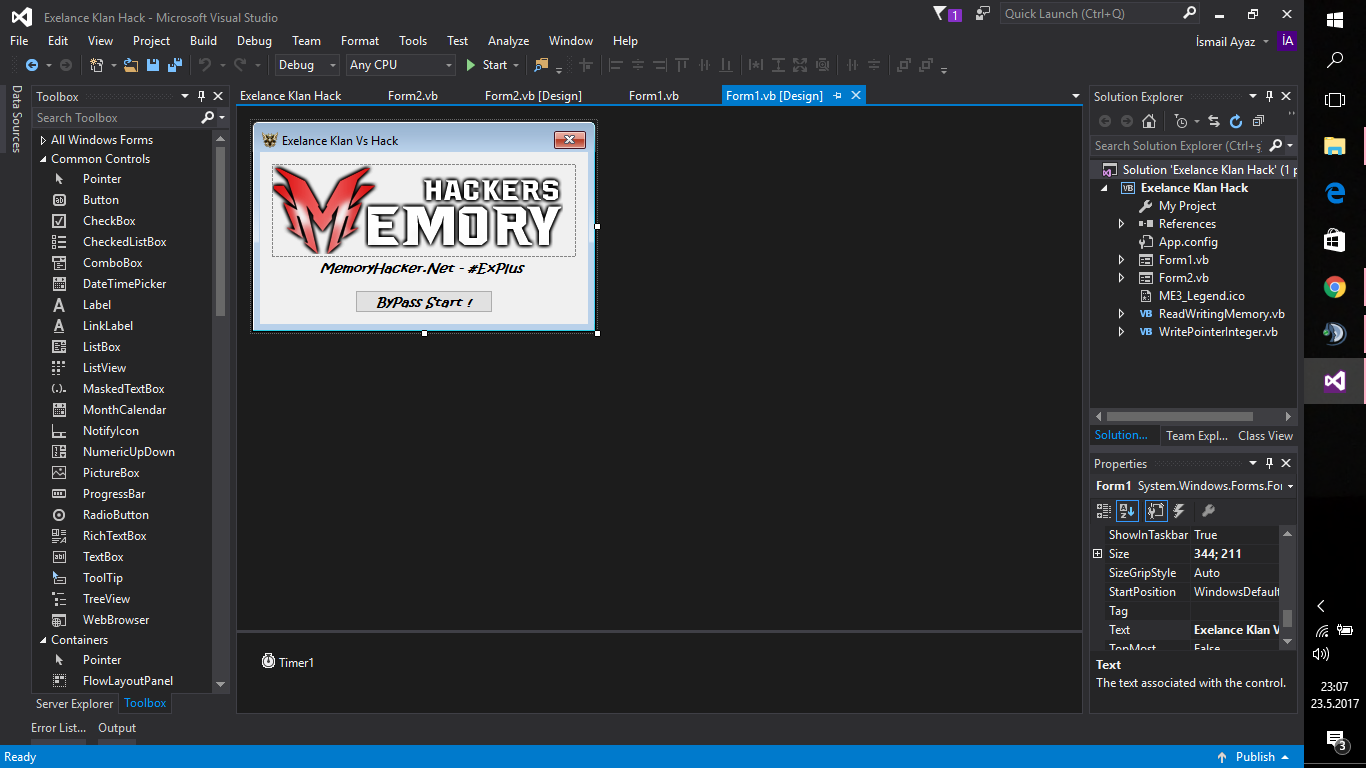Select the PictureBox control in Toolbox
This screenshot has width=1366, height=768.
coord(110,473)
